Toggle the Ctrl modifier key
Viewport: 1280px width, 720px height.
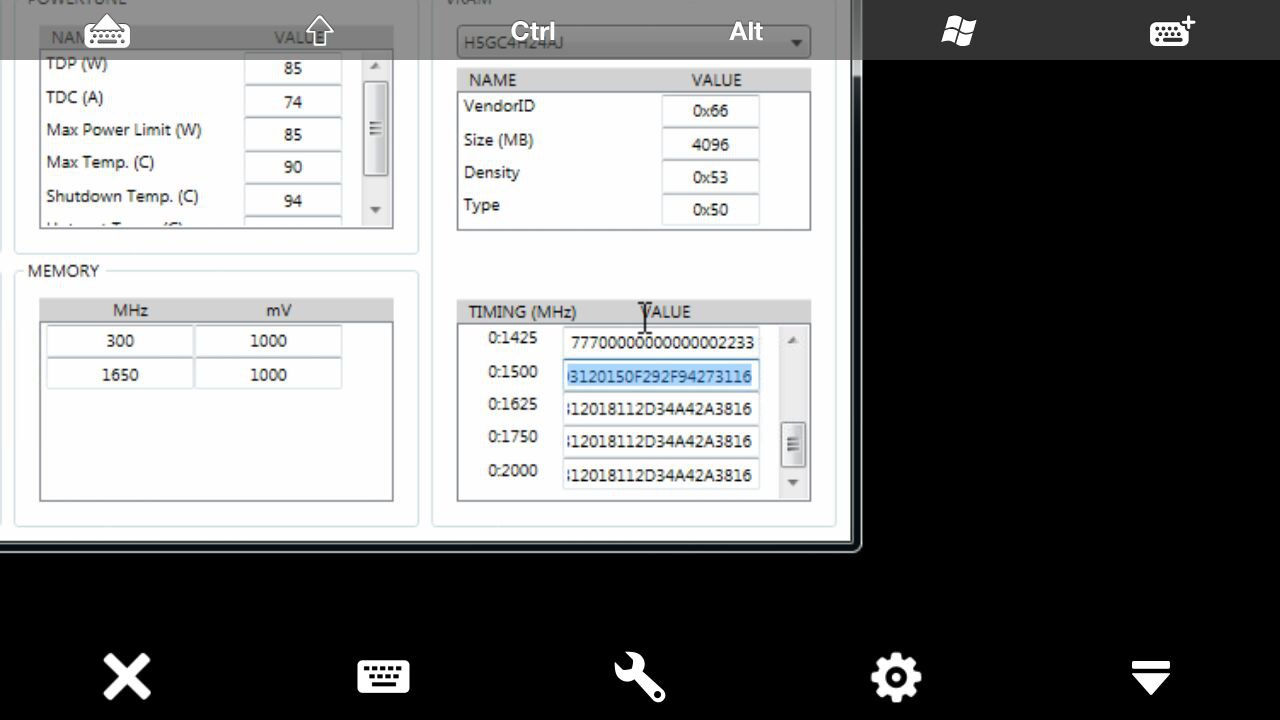tap(533, 31)
